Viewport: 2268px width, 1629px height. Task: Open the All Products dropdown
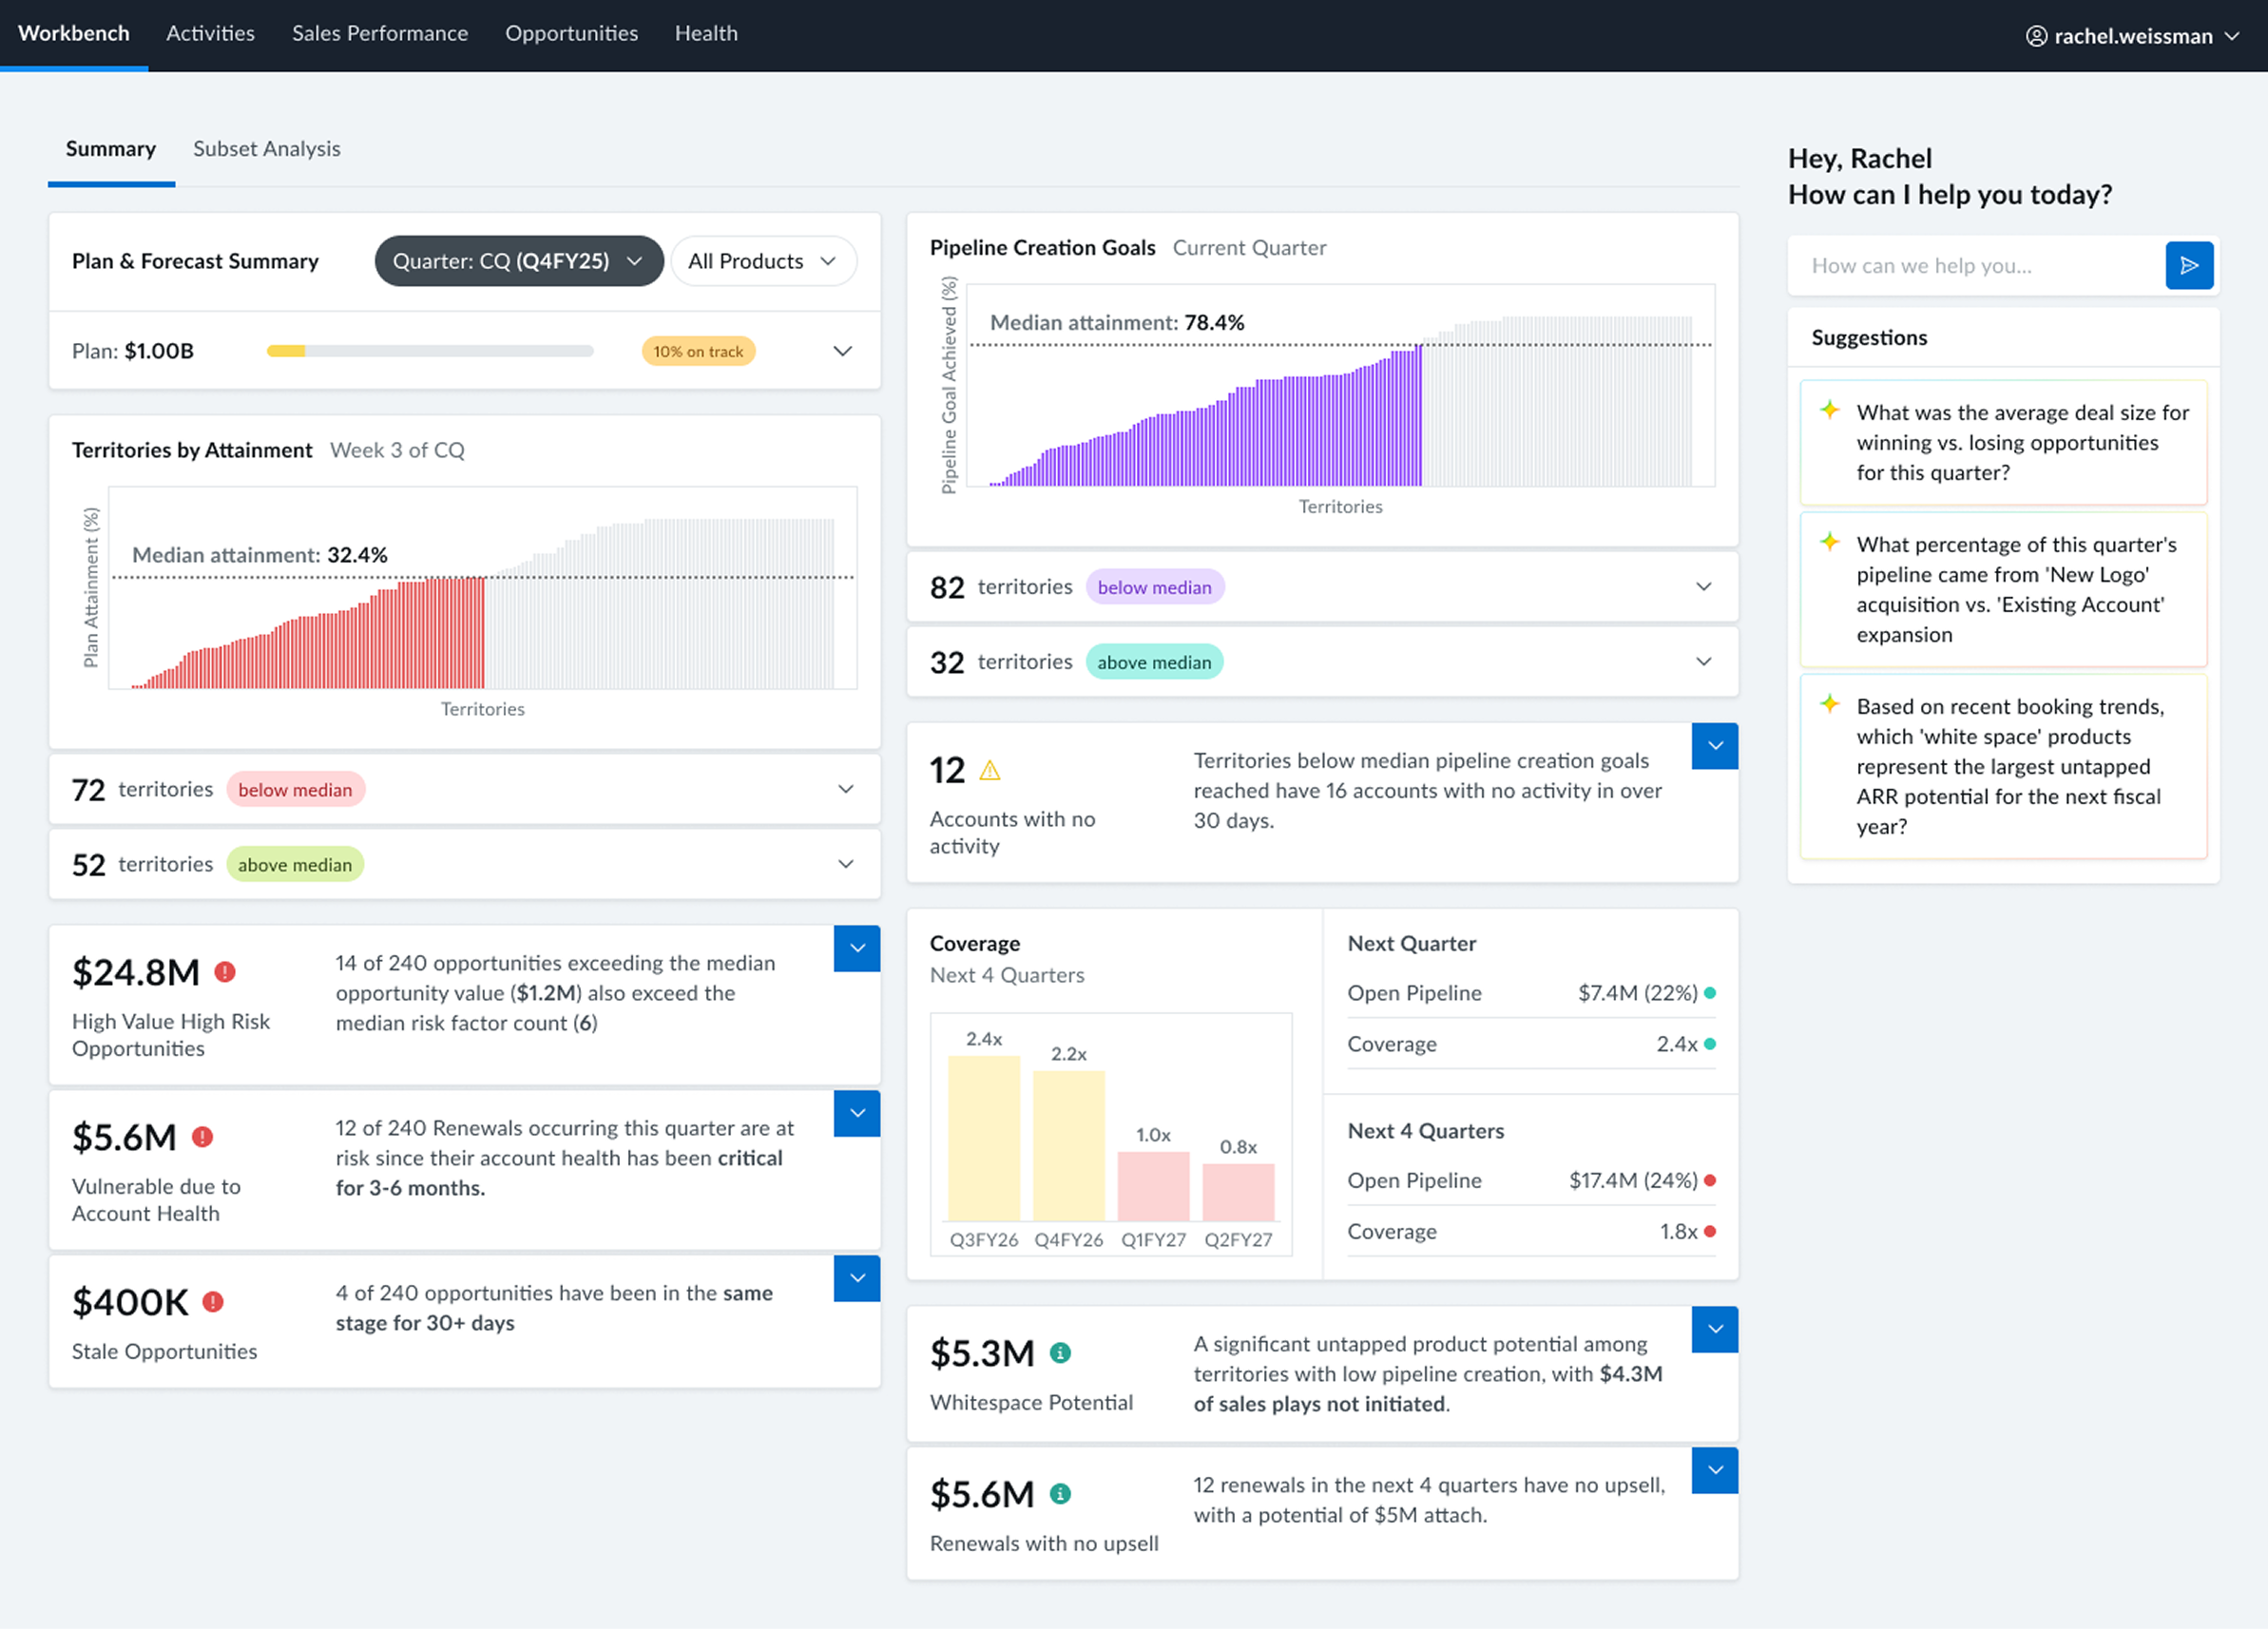763,261
